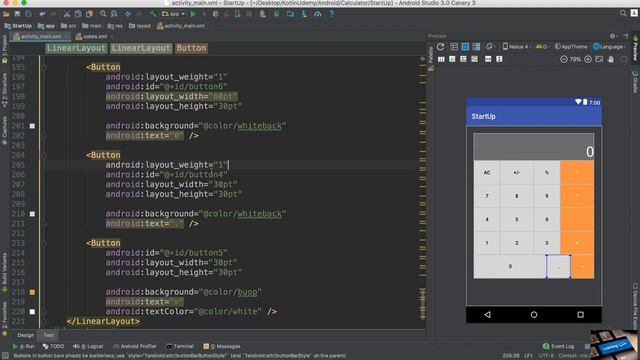Click AC button in calculator preview
640x360 pixels.
tap(487, 172)
